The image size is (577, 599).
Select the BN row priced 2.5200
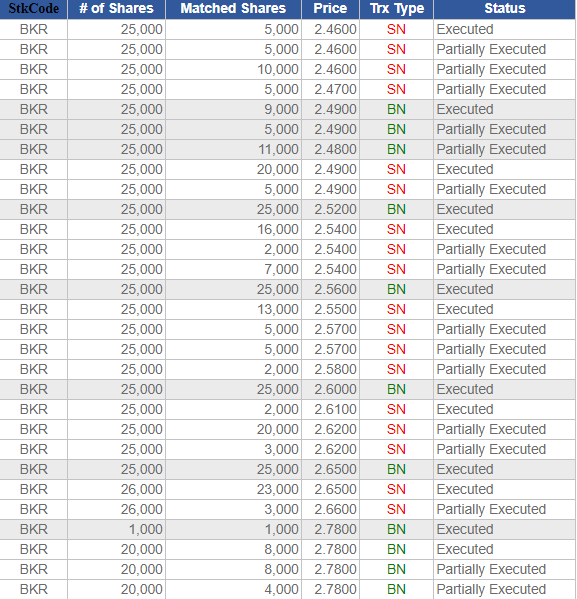tap(288, 209)
